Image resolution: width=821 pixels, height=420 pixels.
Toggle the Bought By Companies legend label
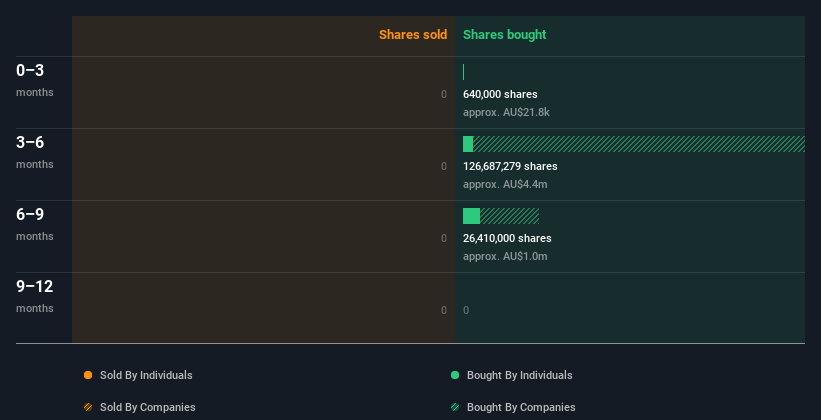coord(521,407)
